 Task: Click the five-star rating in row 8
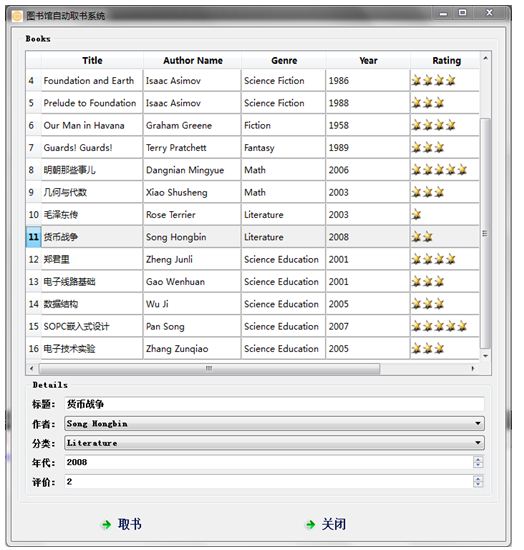tap(439, 170)
